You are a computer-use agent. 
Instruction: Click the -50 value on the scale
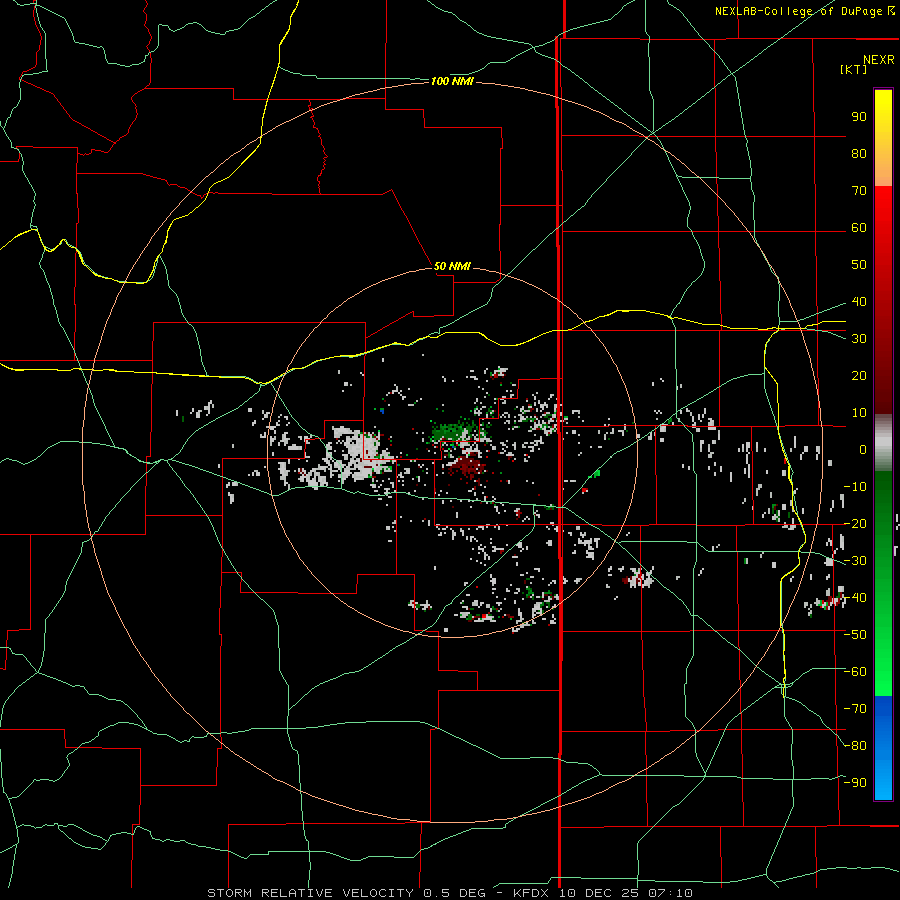pos(855,635)
